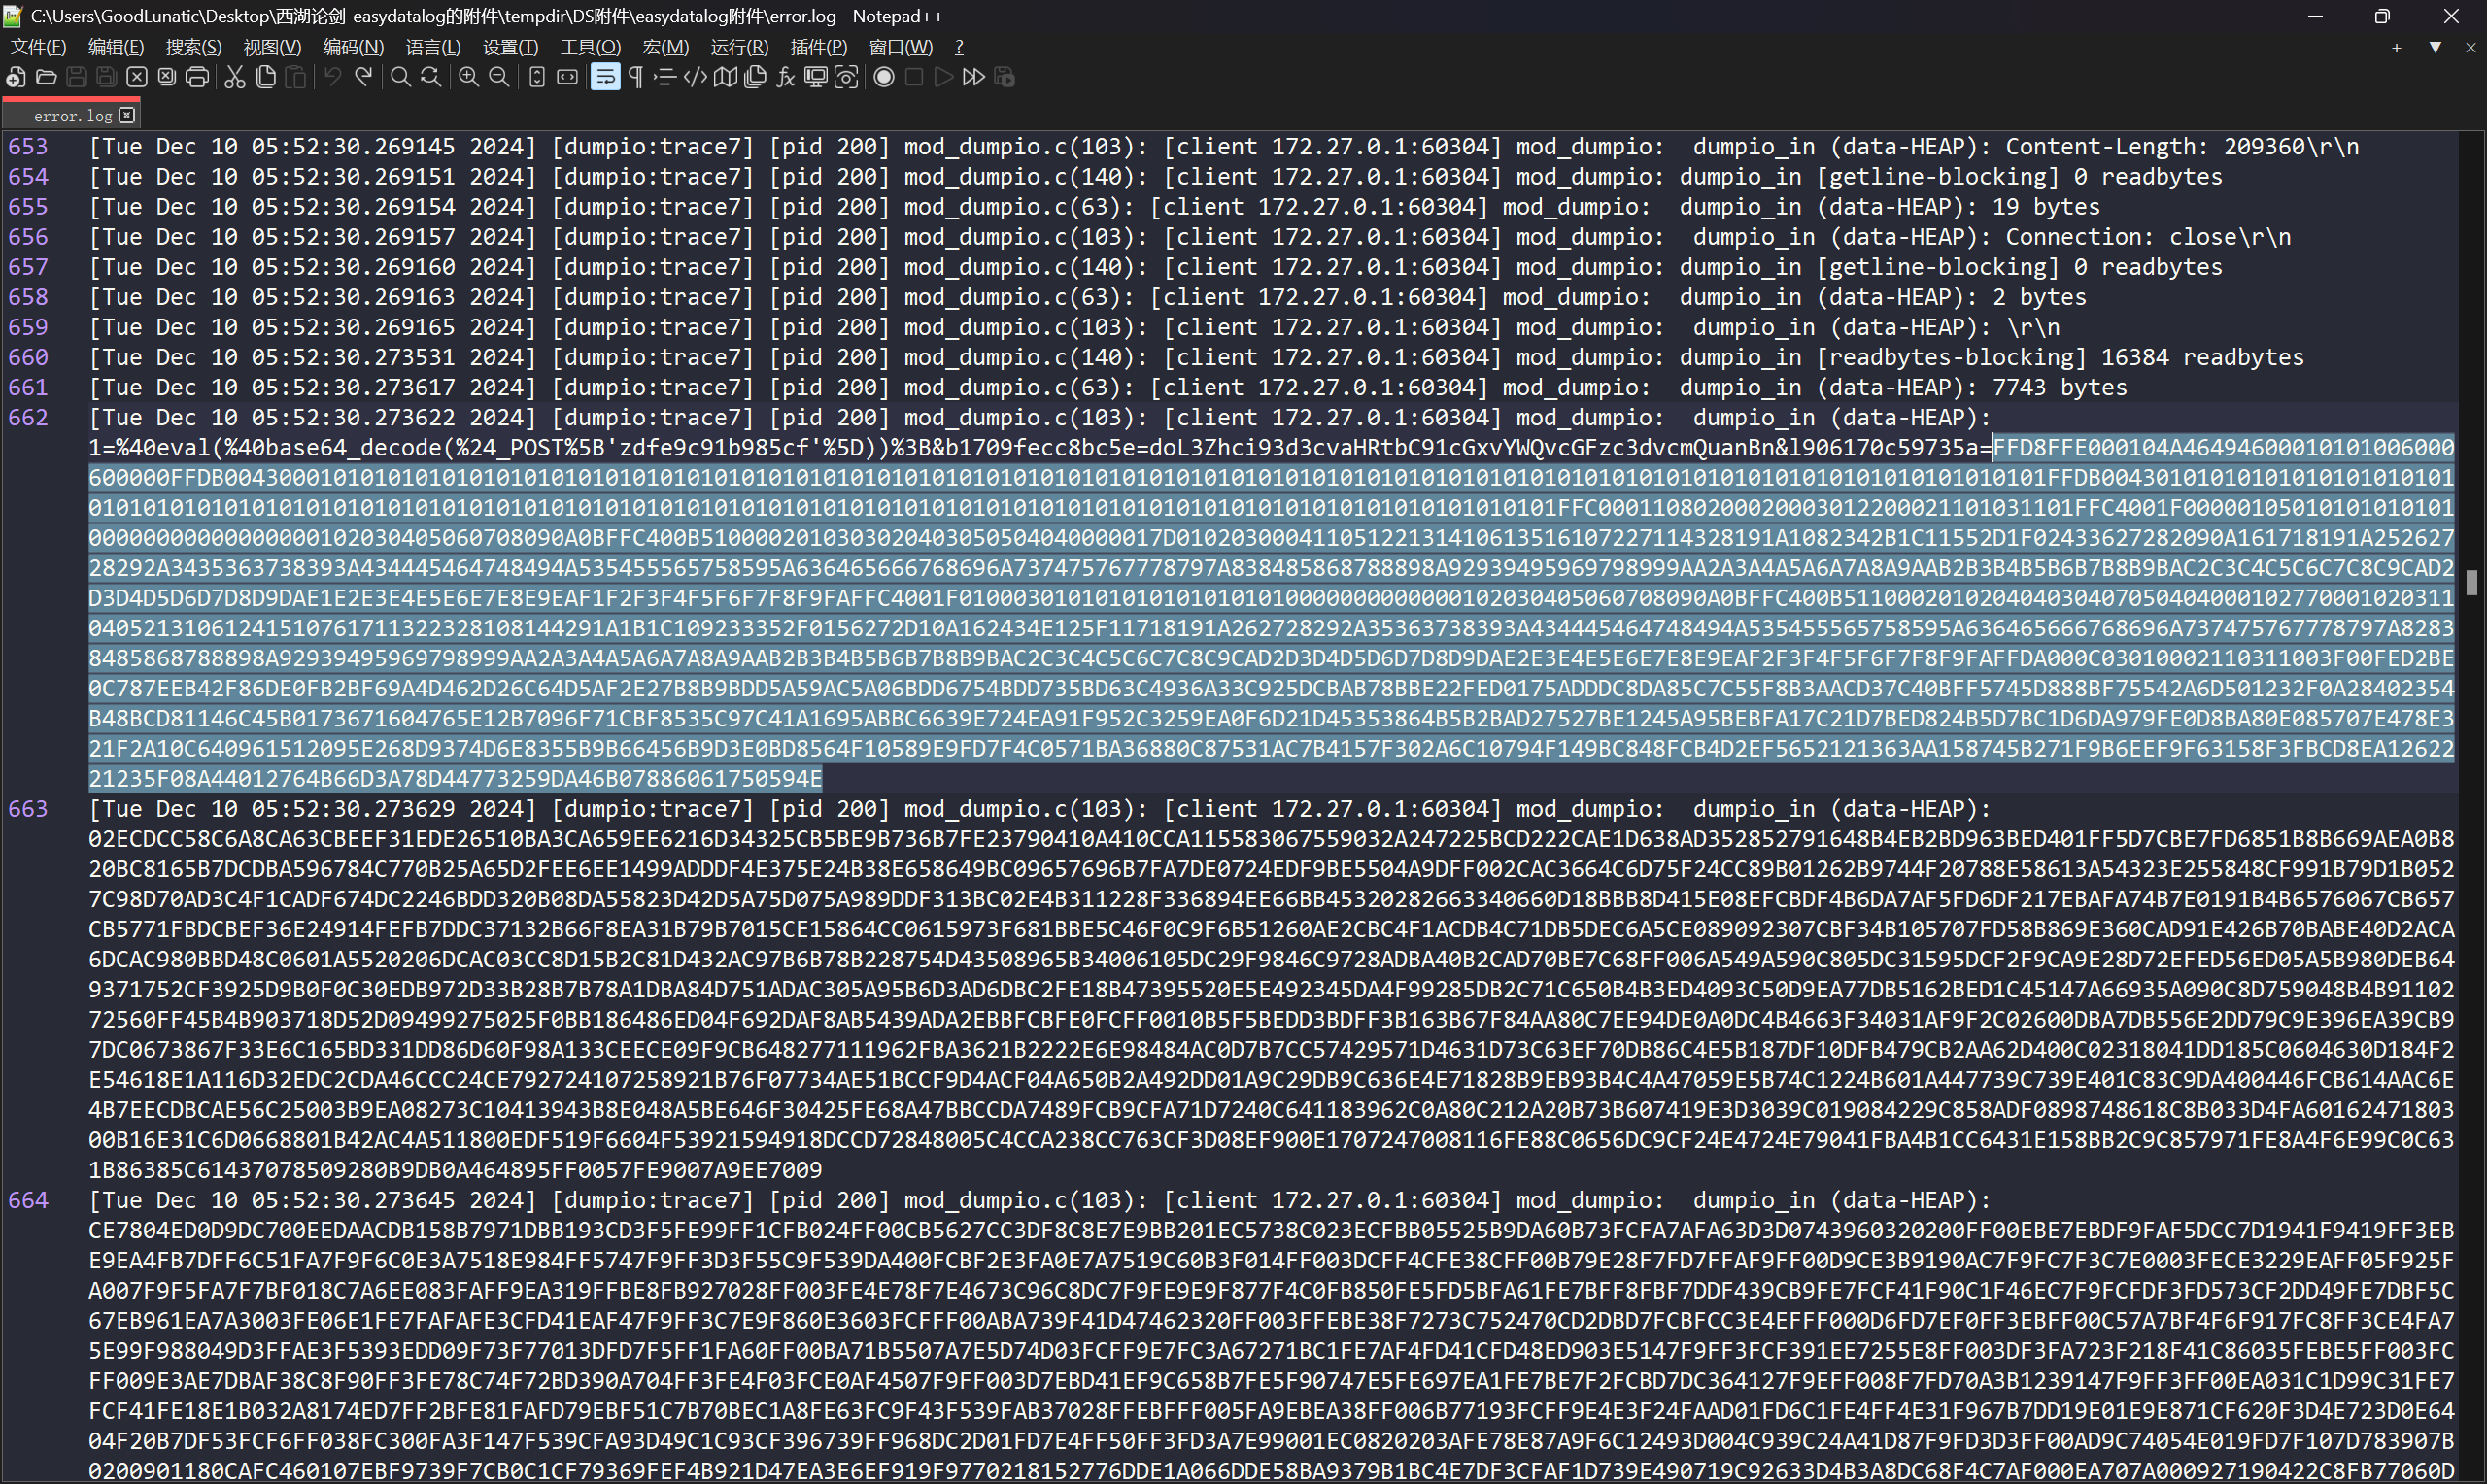Screen dimensions: 2487x1484
Task: Open the 工具(O) menu
Action: [x=590, y=47]
